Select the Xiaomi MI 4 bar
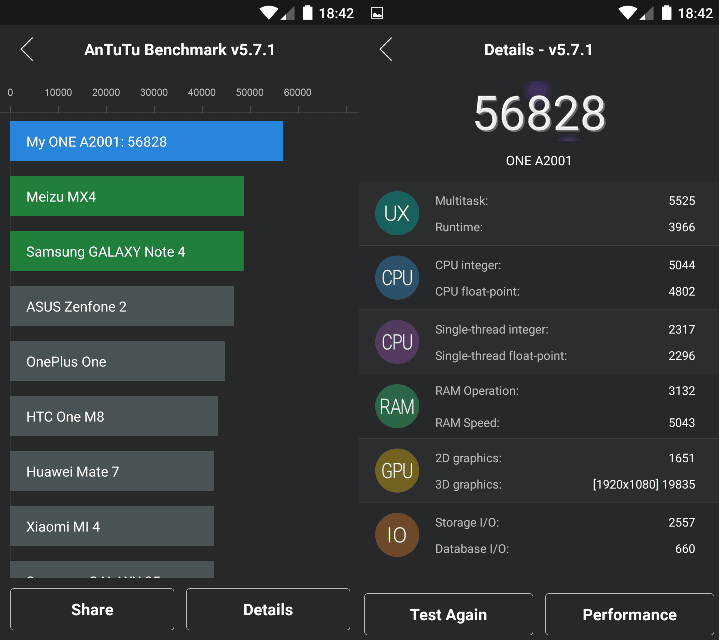The height and width of the screenshot is (640, 722). (112, 526)
